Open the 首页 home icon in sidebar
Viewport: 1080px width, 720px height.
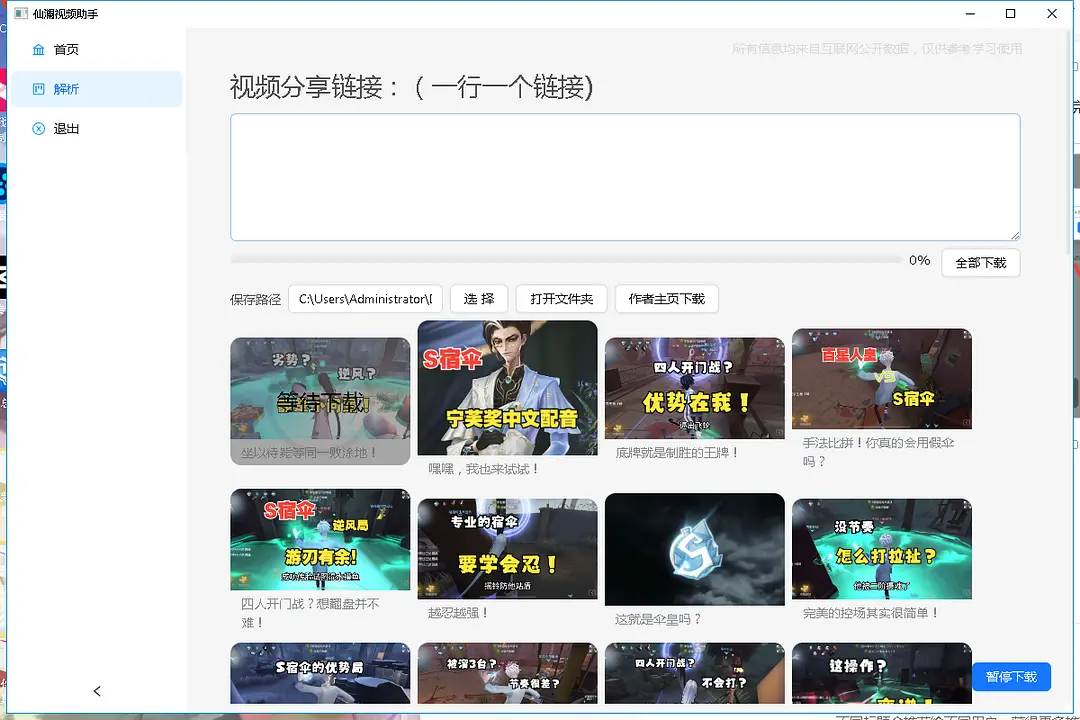coord(39,50)
